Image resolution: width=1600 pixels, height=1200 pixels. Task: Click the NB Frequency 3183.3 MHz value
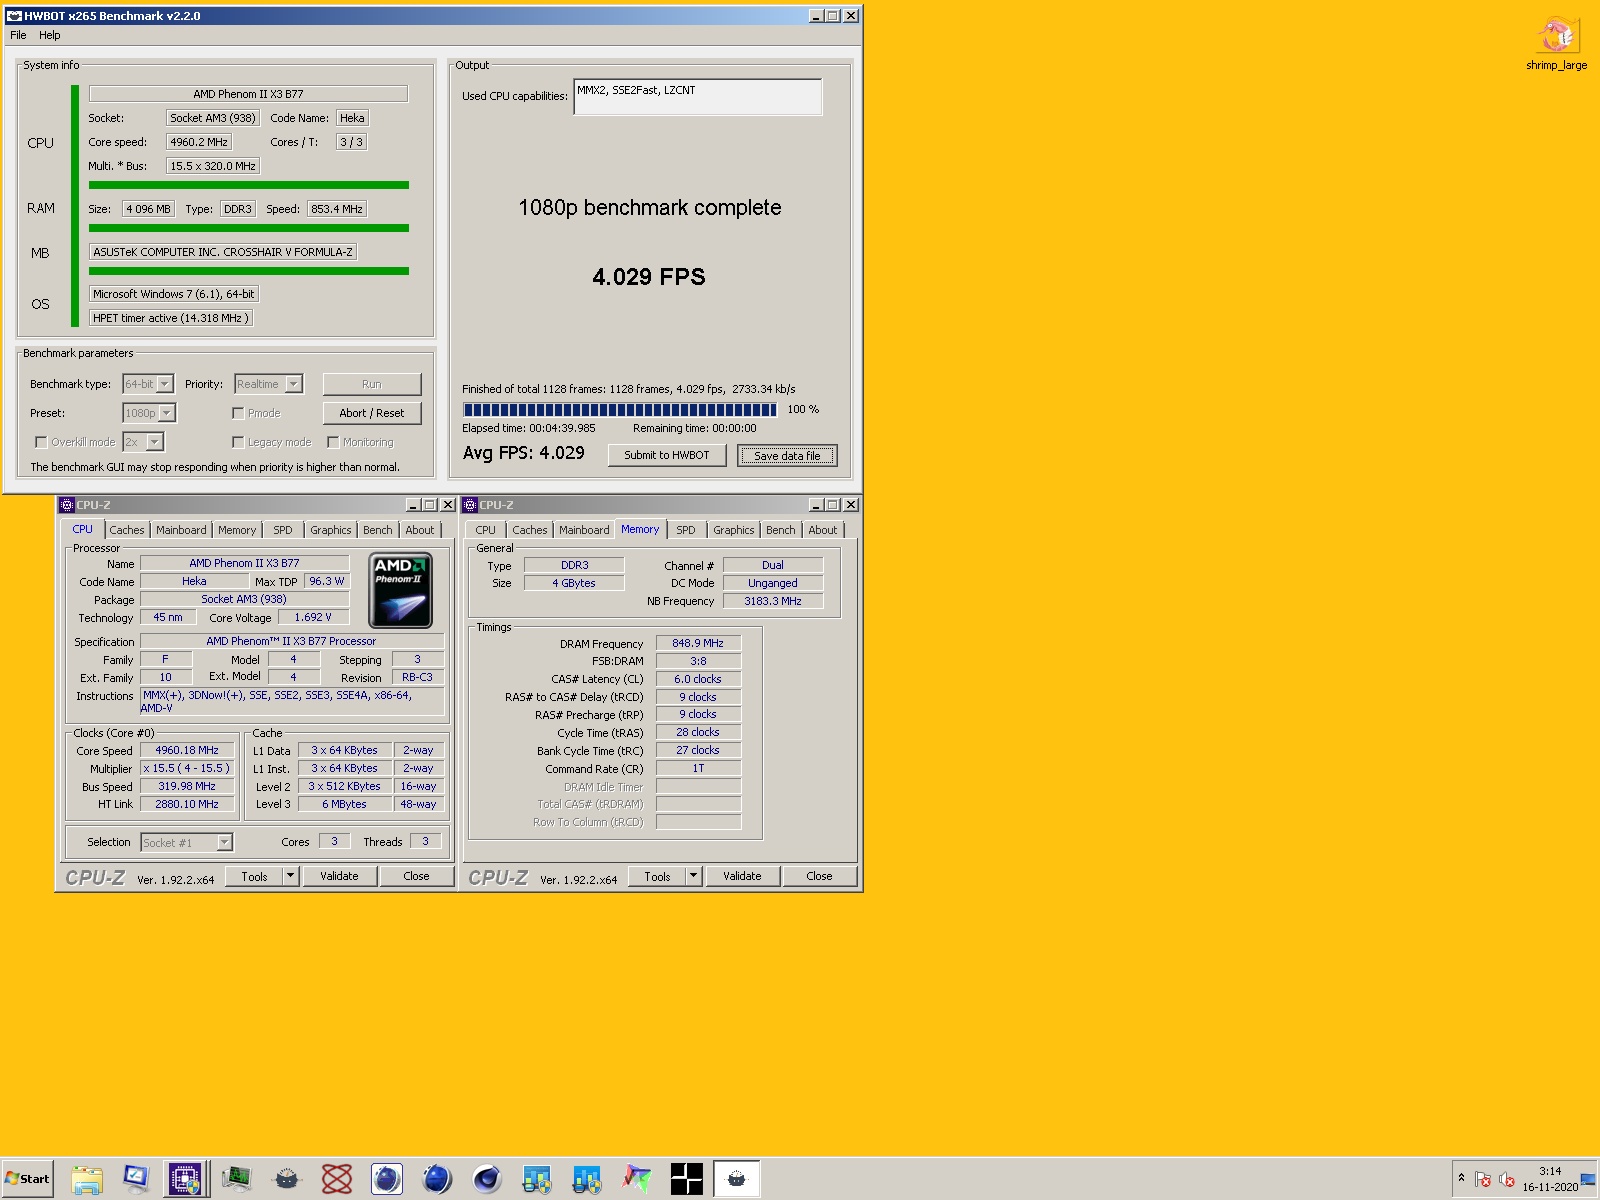(773, 601)
